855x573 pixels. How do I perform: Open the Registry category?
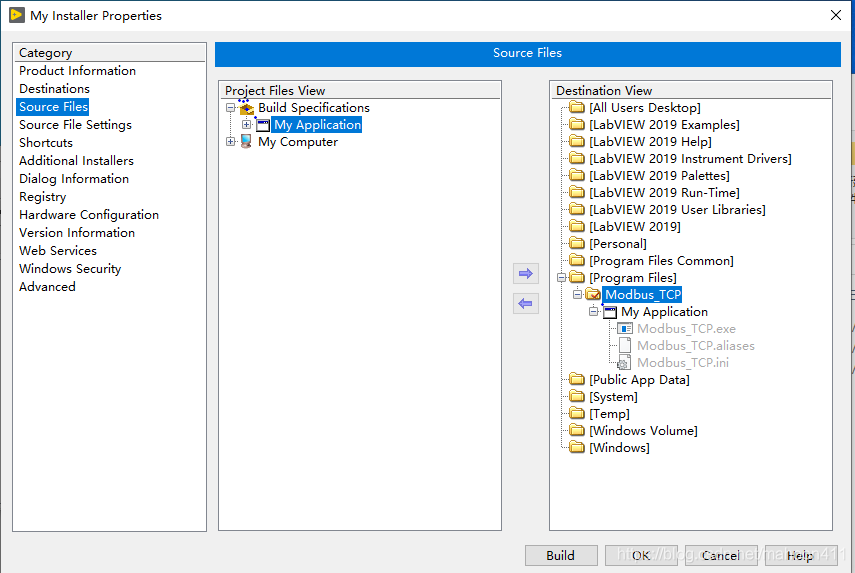tap(43, 197)
